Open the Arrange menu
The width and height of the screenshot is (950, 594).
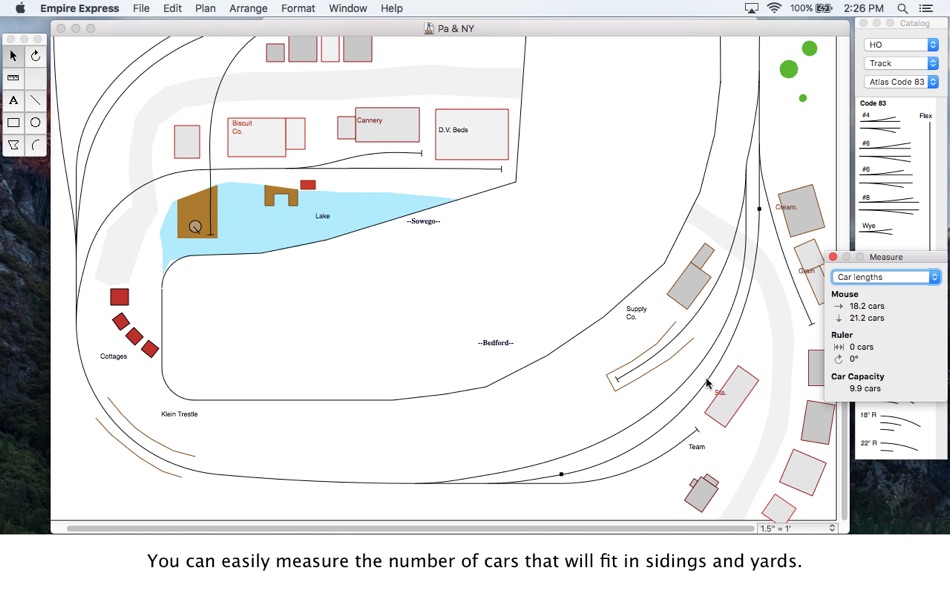point(248,8)
